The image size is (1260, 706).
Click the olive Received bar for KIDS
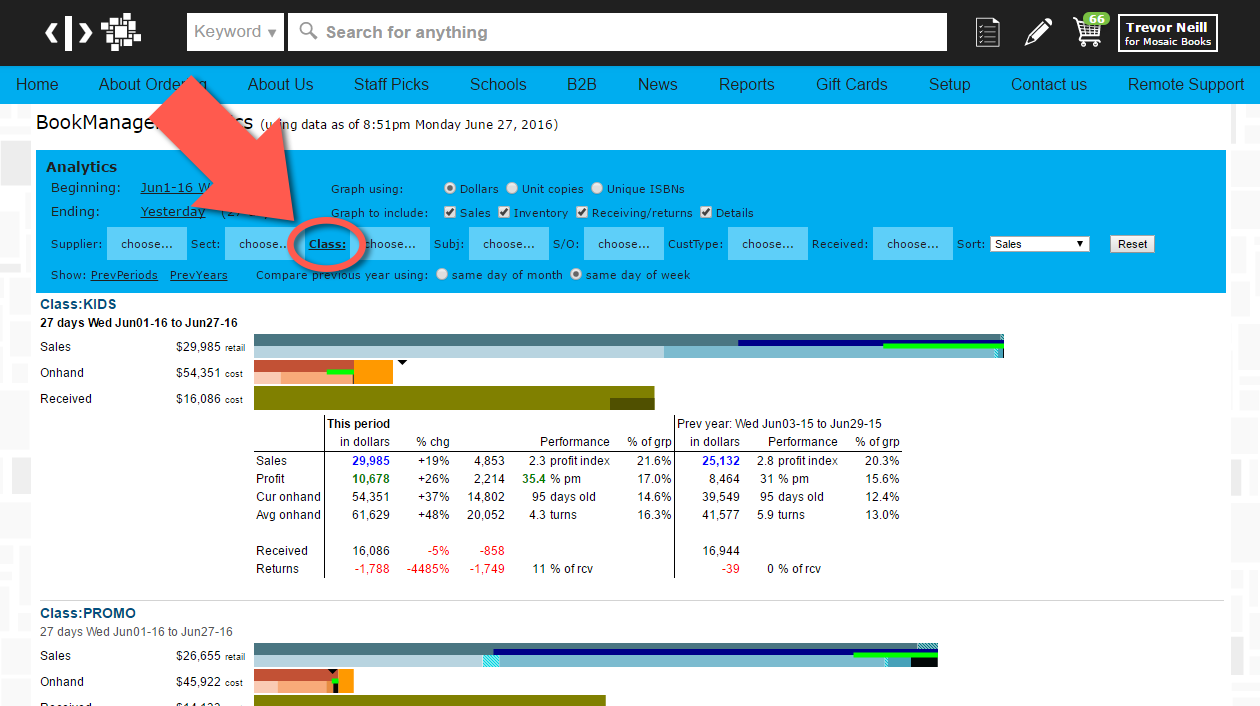point(453,398)
